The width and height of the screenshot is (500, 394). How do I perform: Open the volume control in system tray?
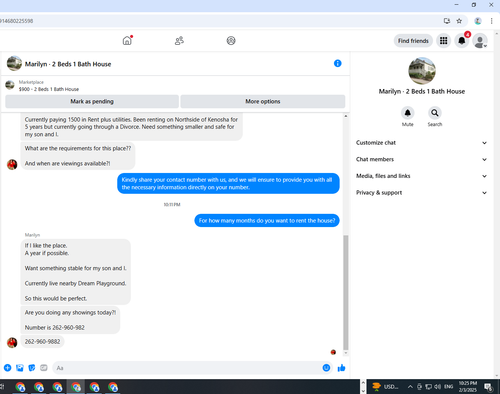pos(437,387)
